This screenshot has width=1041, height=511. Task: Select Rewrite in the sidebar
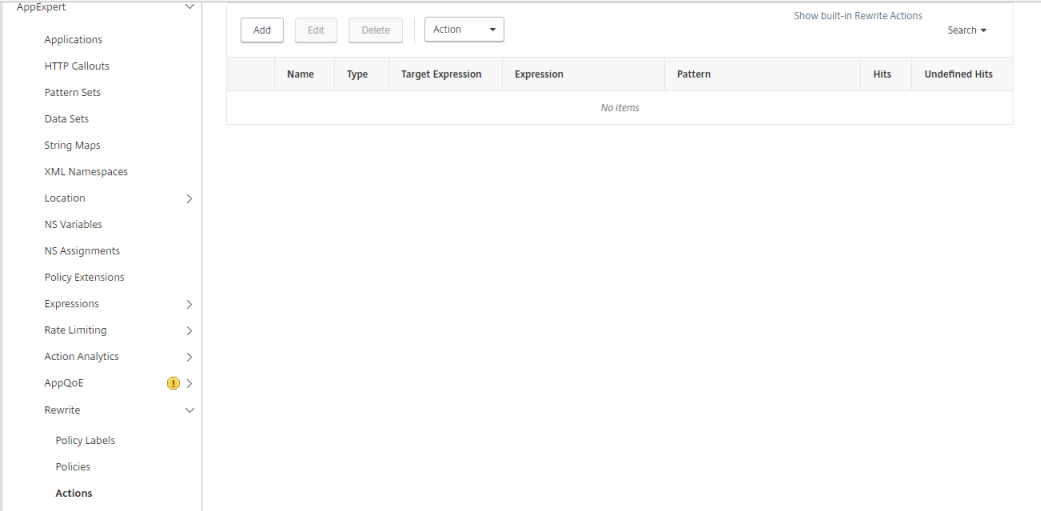[x=62, y=410]
